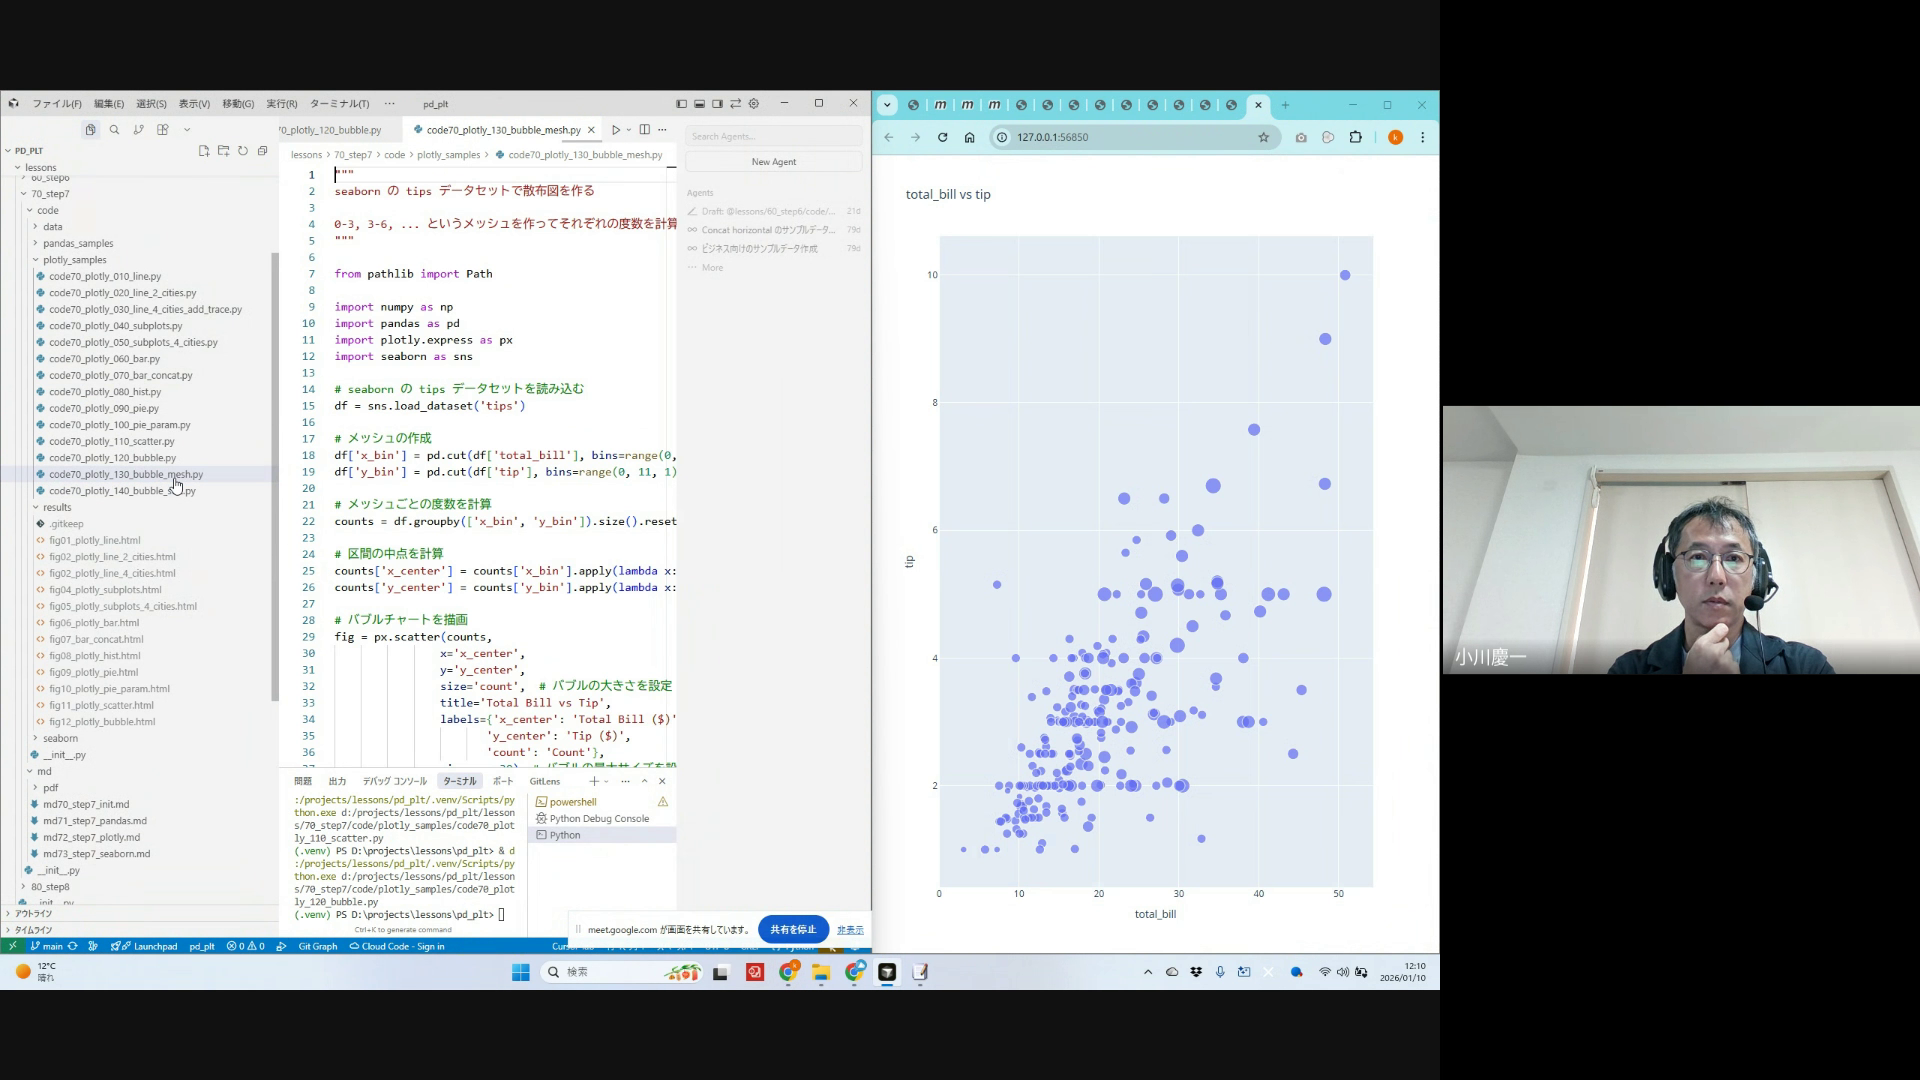
Task: Open the run button dropdown arrow
Action: coord(628,130)
